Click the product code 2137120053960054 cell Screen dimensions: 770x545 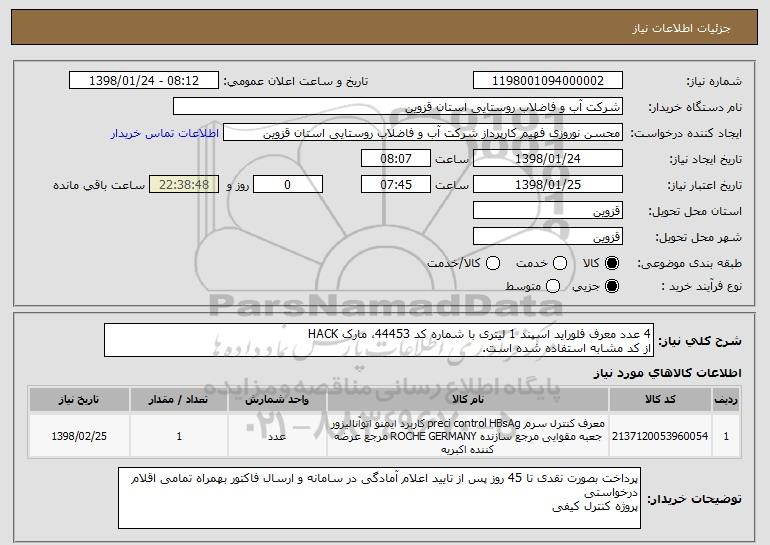(660, 436)
